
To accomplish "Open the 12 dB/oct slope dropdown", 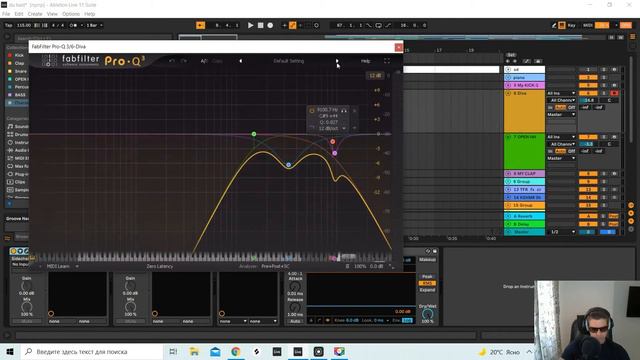I will point(332,128).
